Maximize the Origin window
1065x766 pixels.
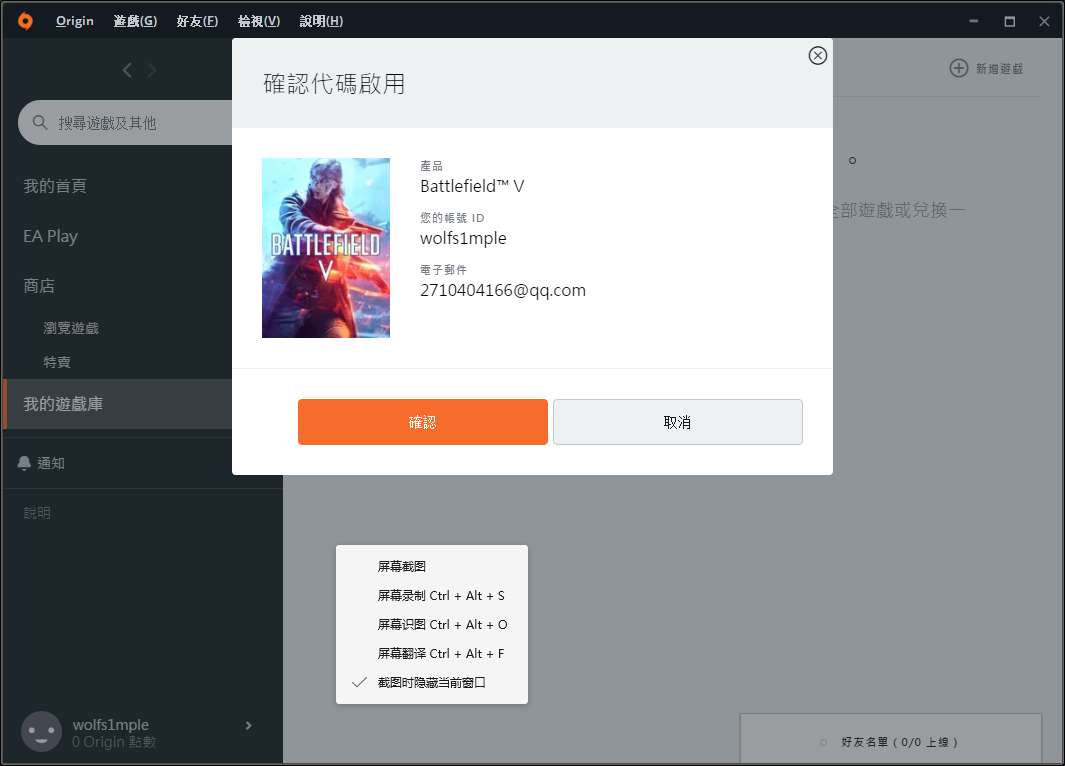click(1009, 21)
